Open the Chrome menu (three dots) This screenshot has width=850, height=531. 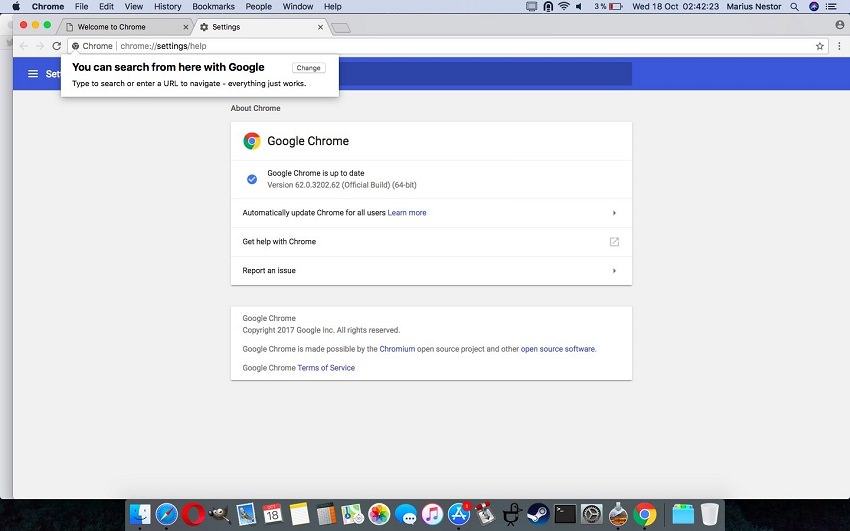(838, 46)
